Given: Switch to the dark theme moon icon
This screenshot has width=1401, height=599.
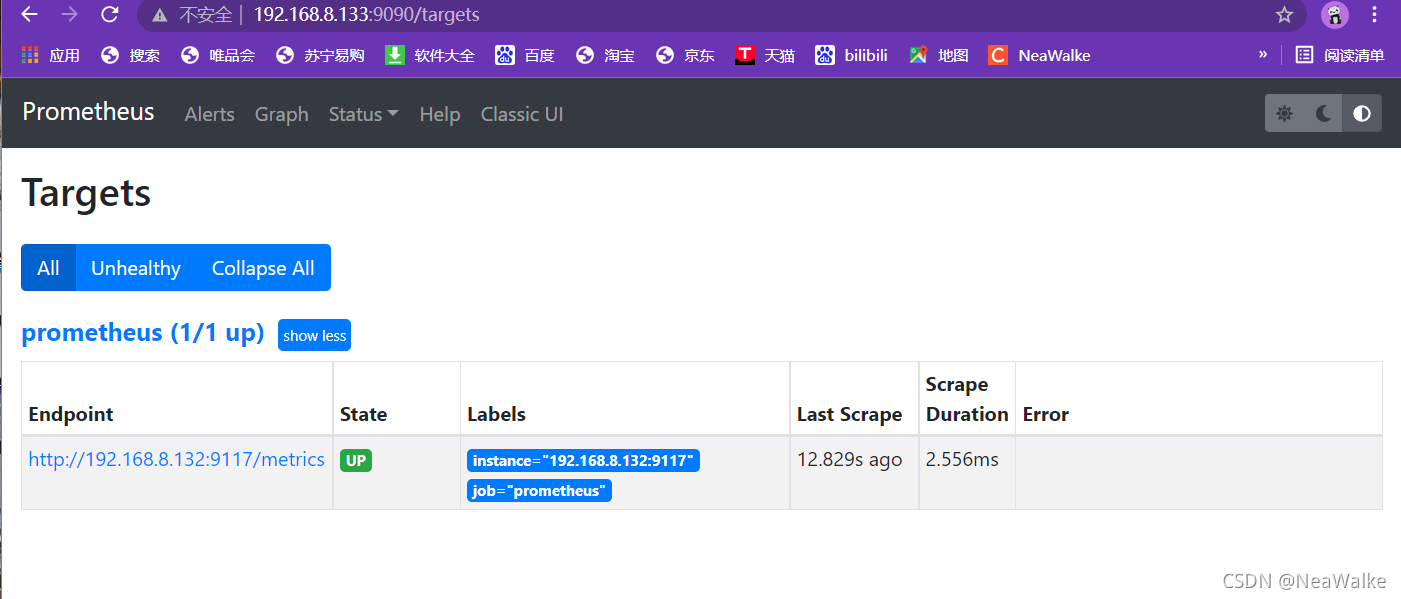Looking at the screenshot, I should coord(1323,113).
